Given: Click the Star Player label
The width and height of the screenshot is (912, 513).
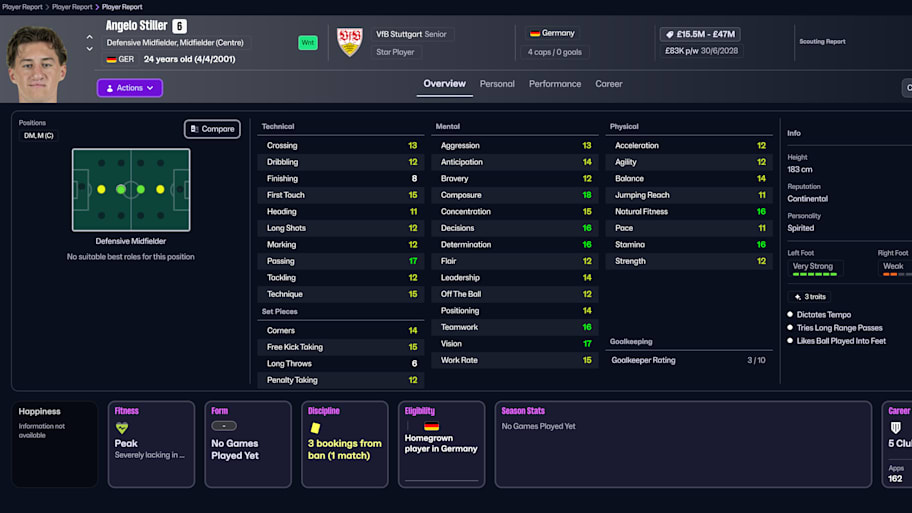Looking at the screenshot, I should (395, 52).
